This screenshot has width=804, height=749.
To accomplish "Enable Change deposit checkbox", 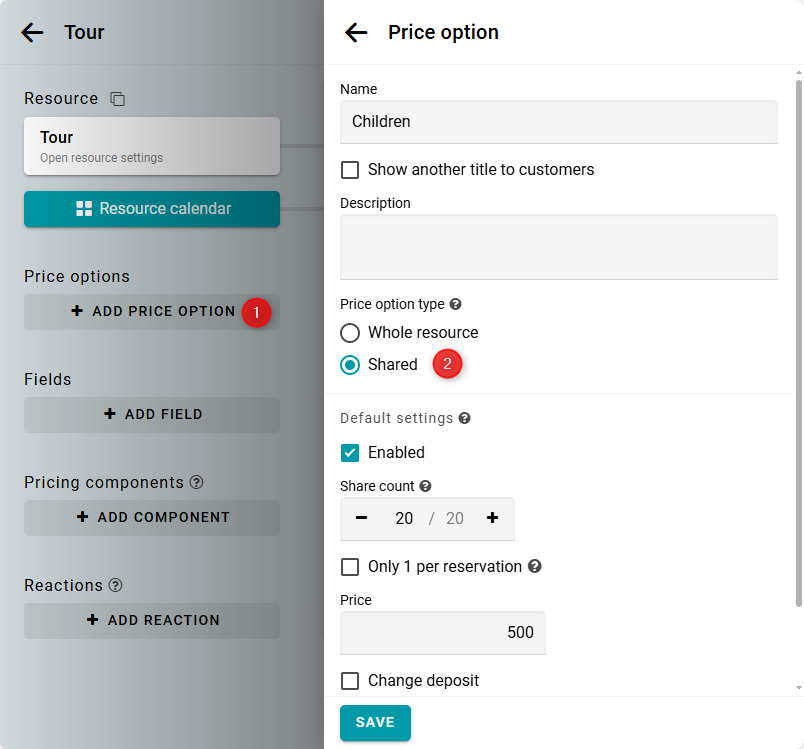I will point(350,681).
